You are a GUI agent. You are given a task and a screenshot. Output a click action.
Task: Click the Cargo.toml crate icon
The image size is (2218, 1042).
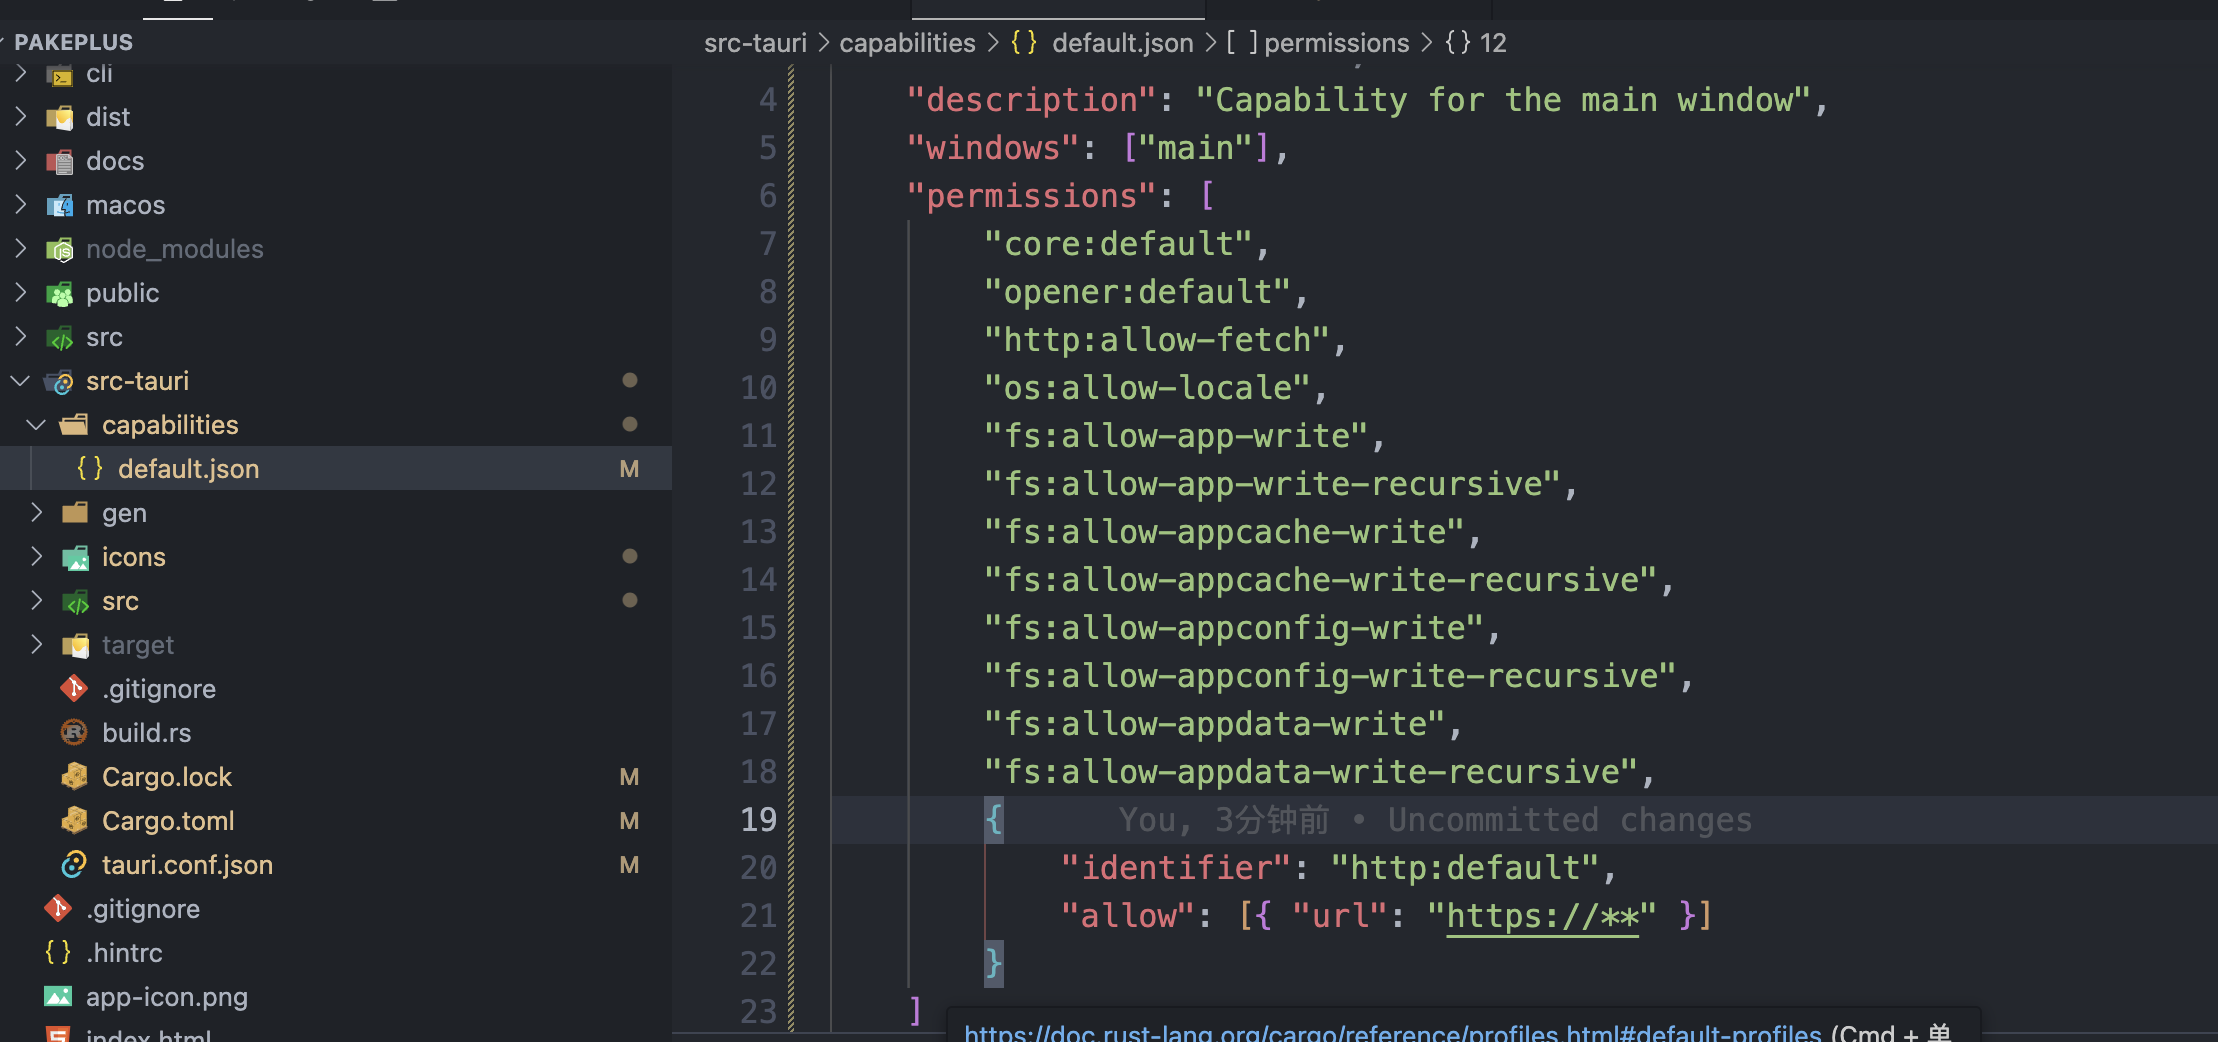[73, 820]
